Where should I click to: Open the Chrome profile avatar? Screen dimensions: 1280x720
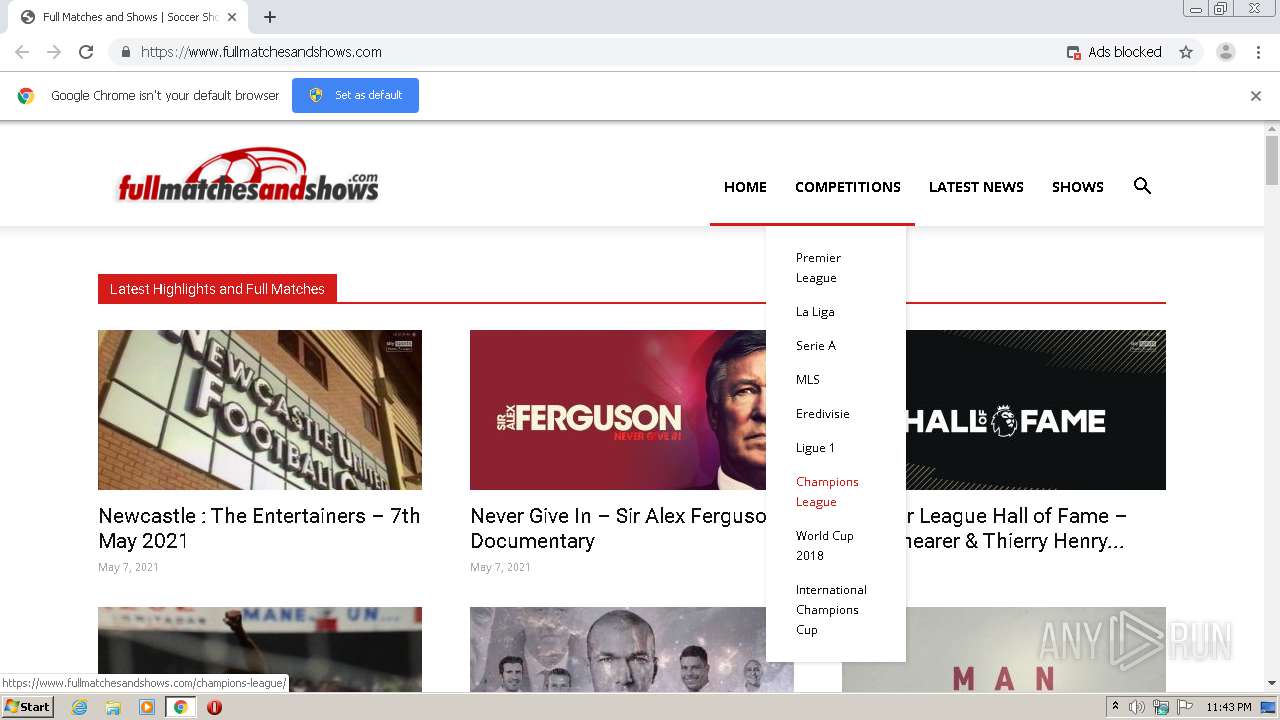pyautogui.click(x=1226, y=52)
